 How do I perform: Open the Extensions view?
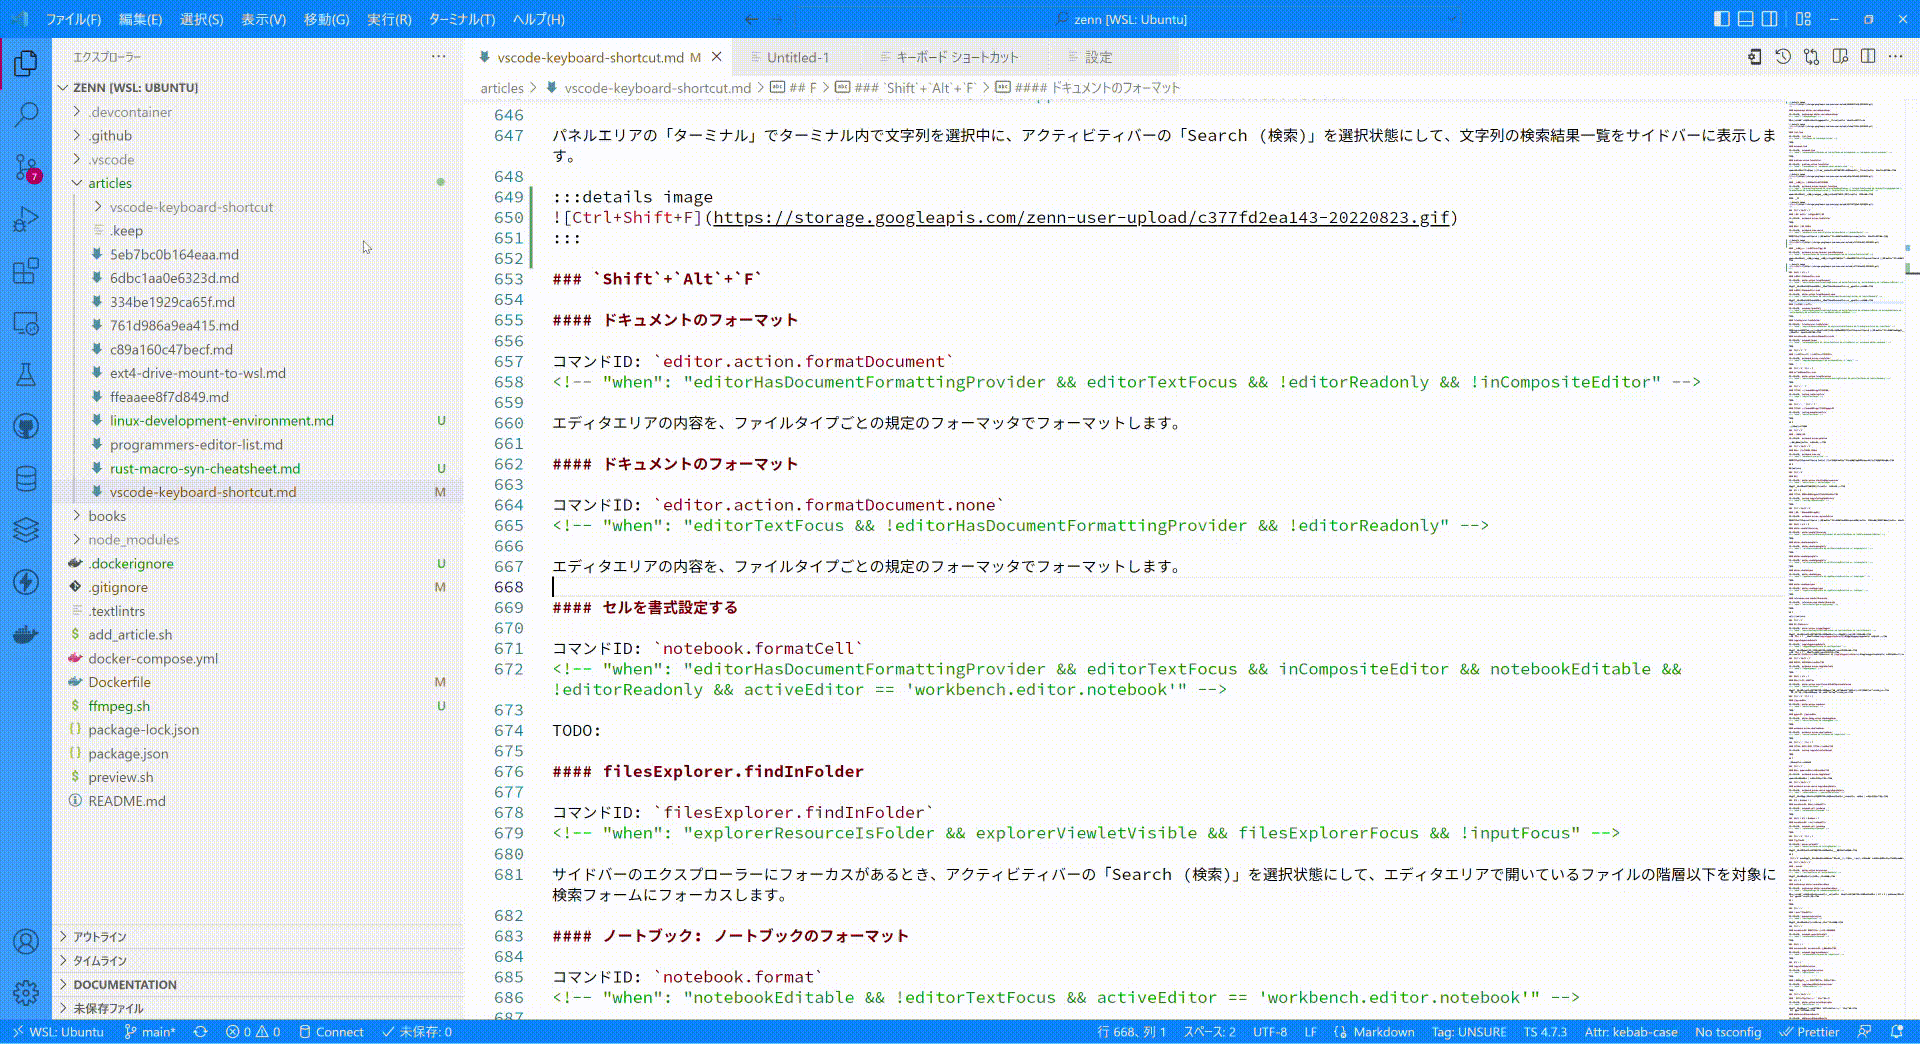pos(26,271)
